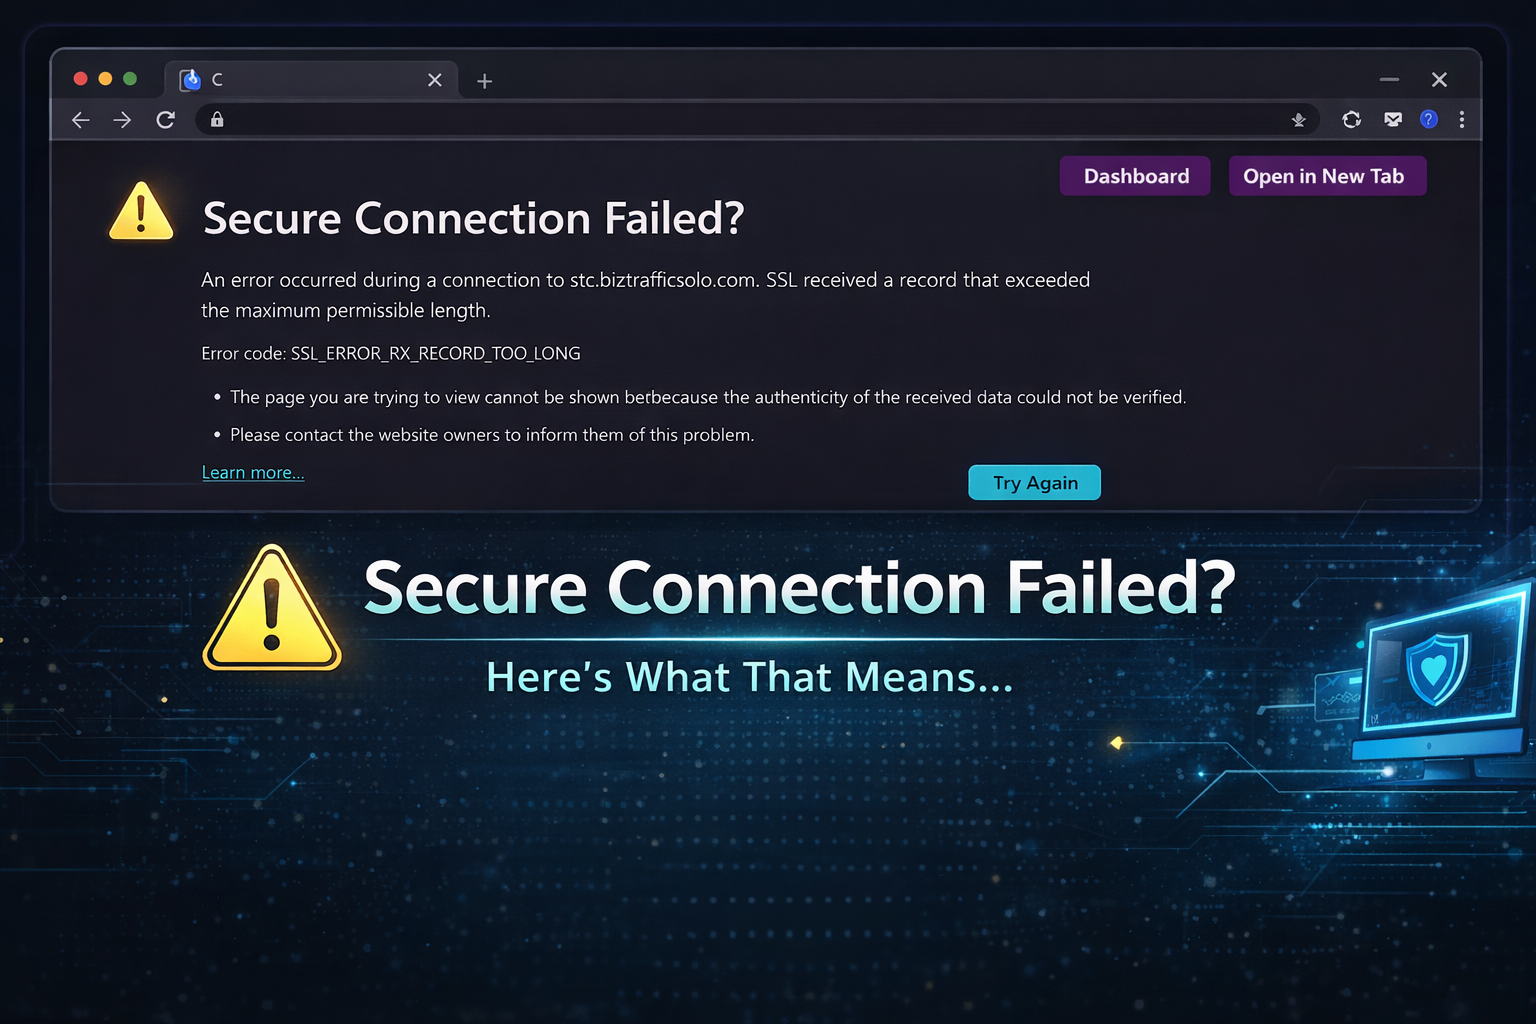Click the download icon in the address bar

click(1298, 120)
